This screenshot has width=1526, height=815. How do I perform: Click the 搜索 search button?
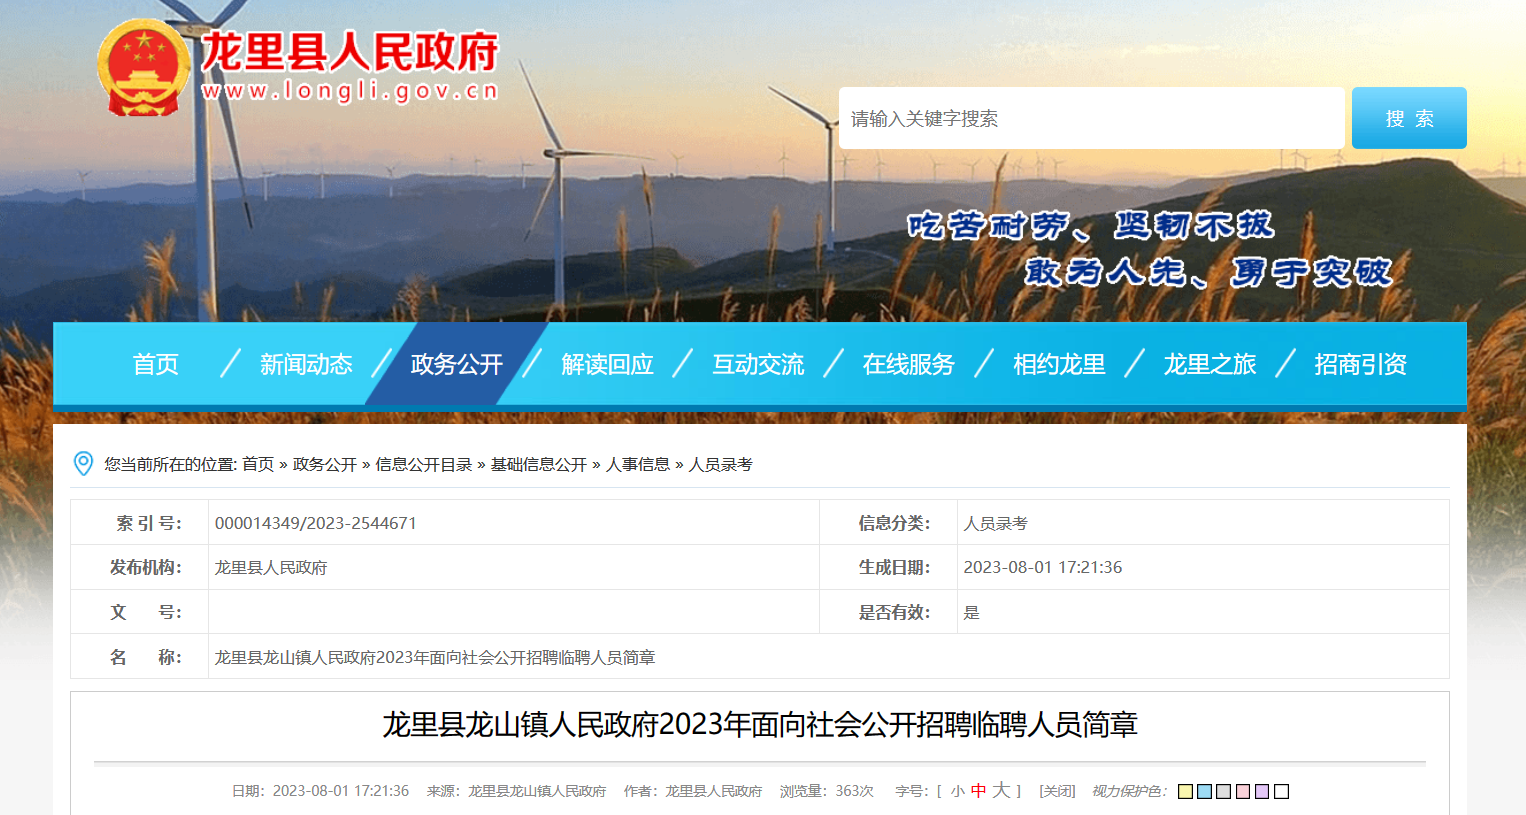(1409, 118)
